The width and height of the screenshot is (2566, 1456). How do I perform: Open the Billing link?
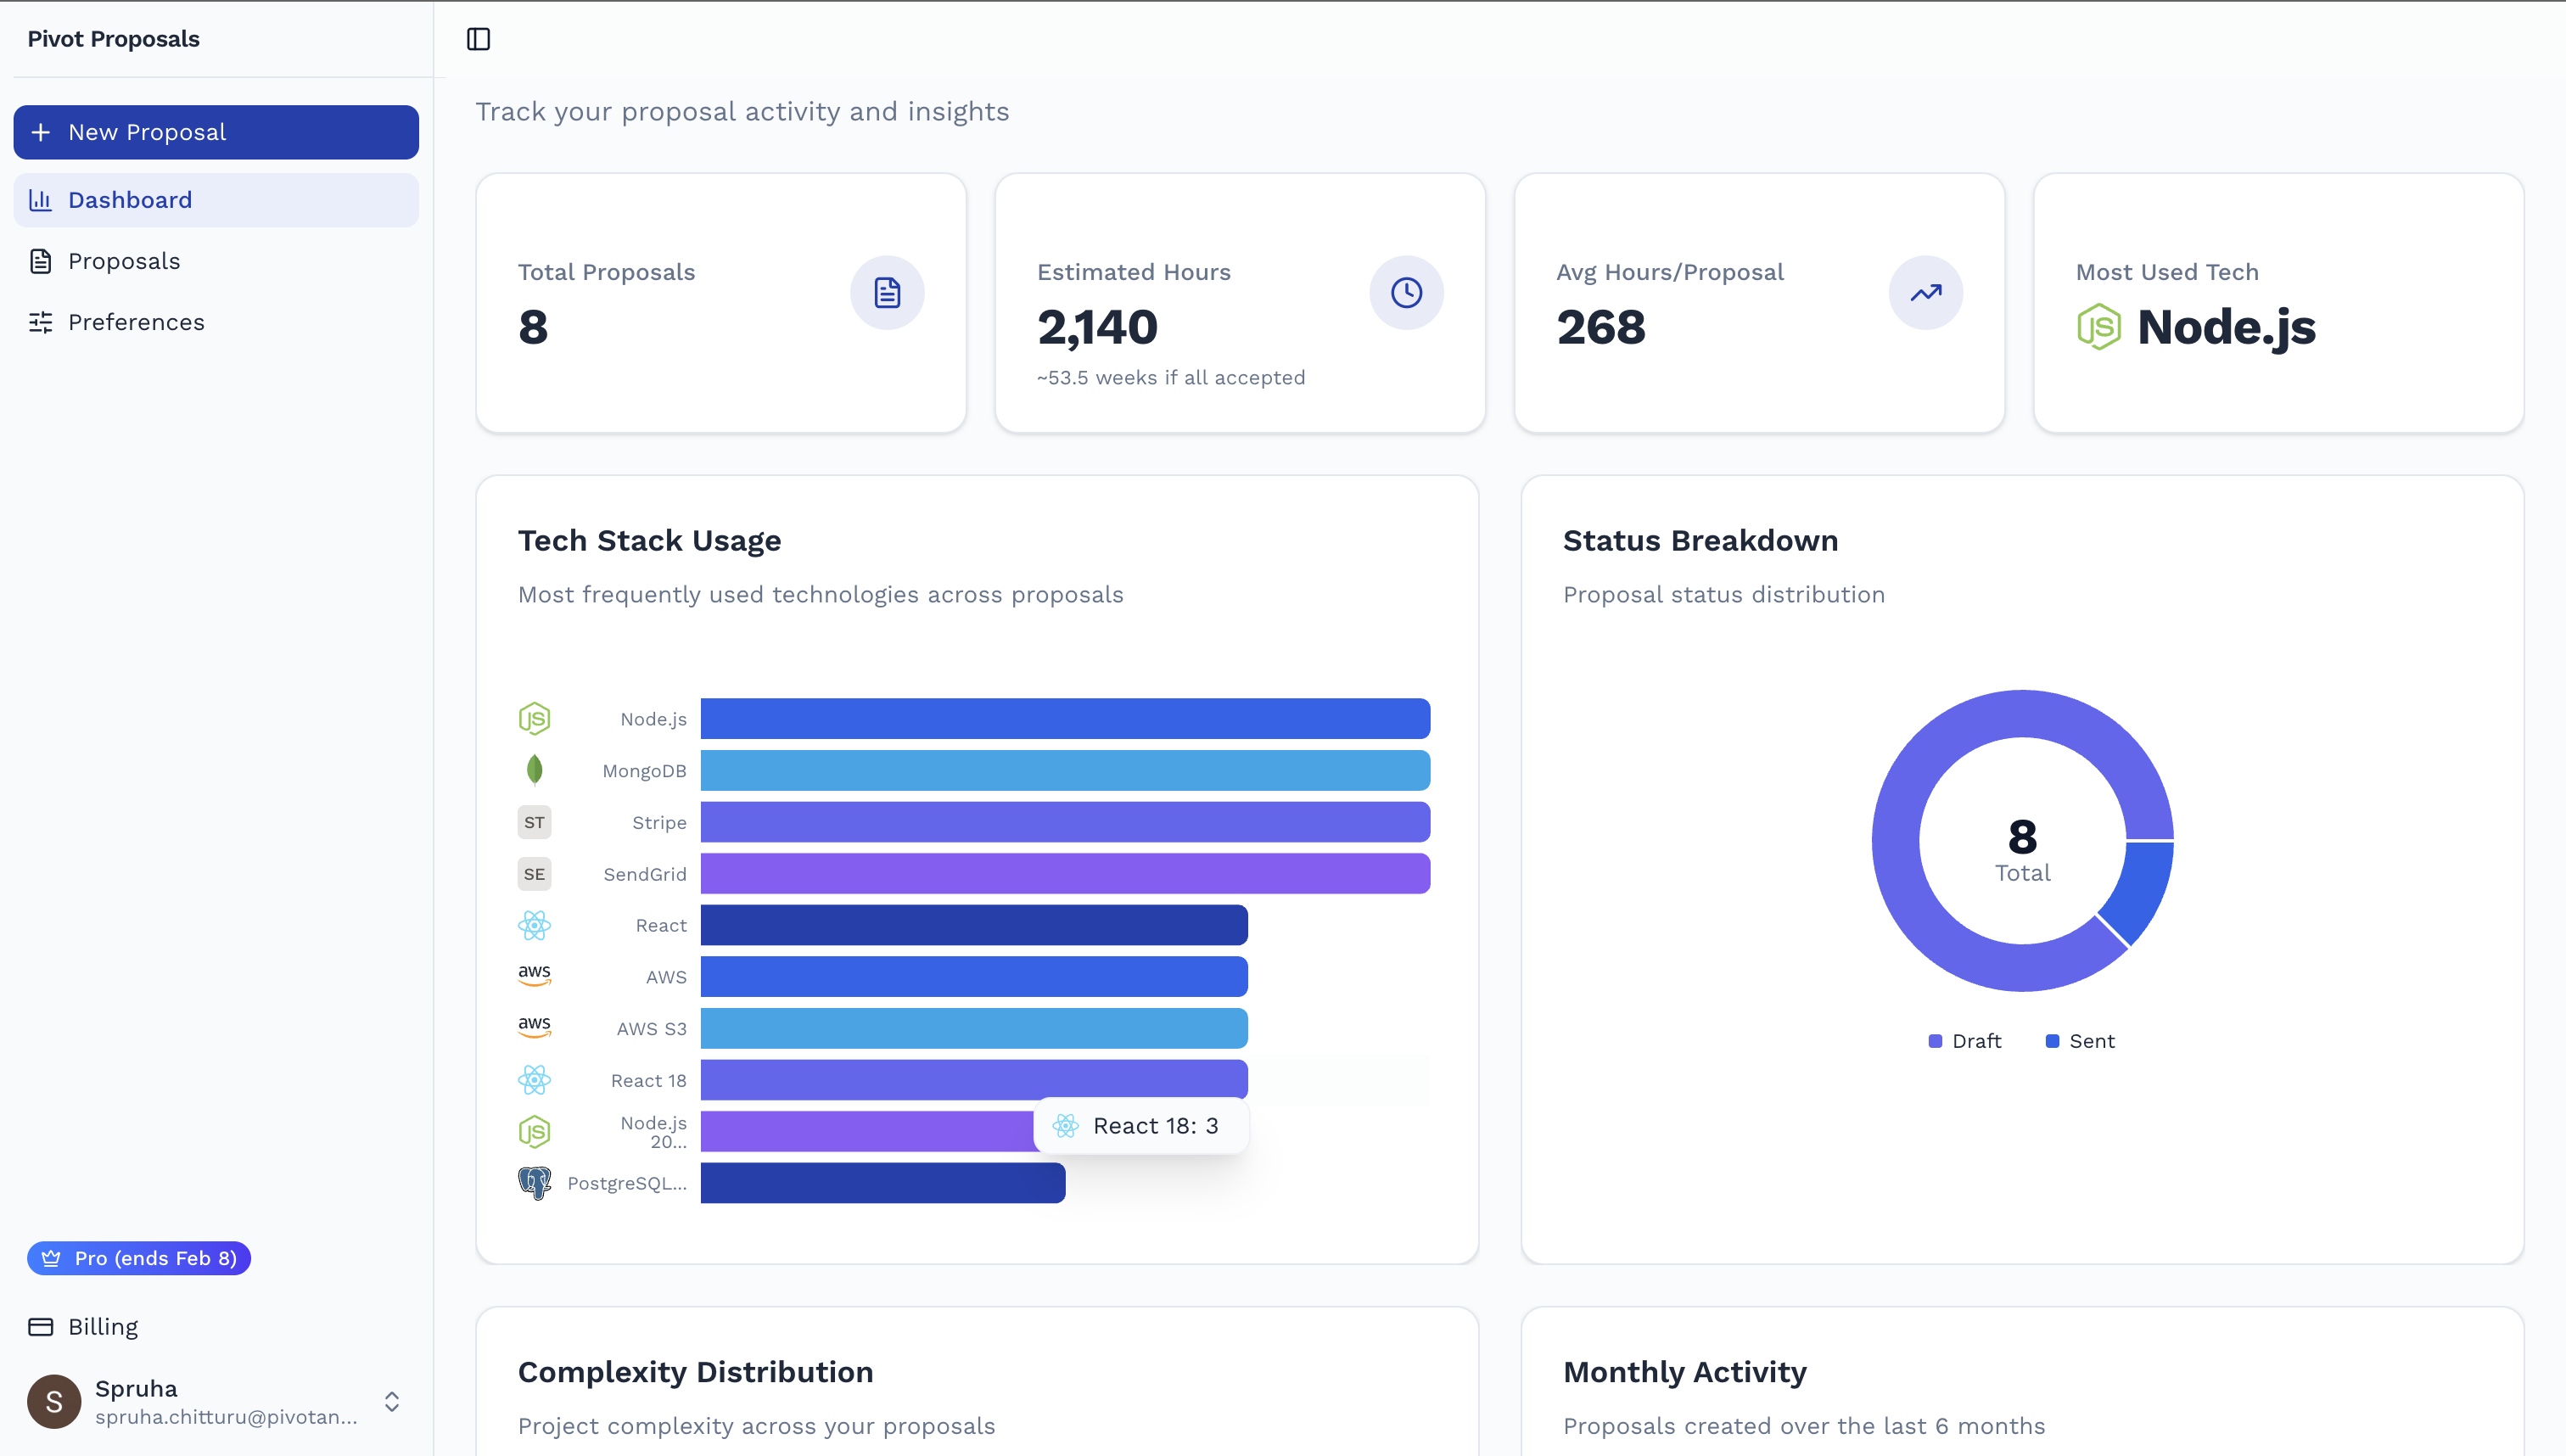[102, 1327]
